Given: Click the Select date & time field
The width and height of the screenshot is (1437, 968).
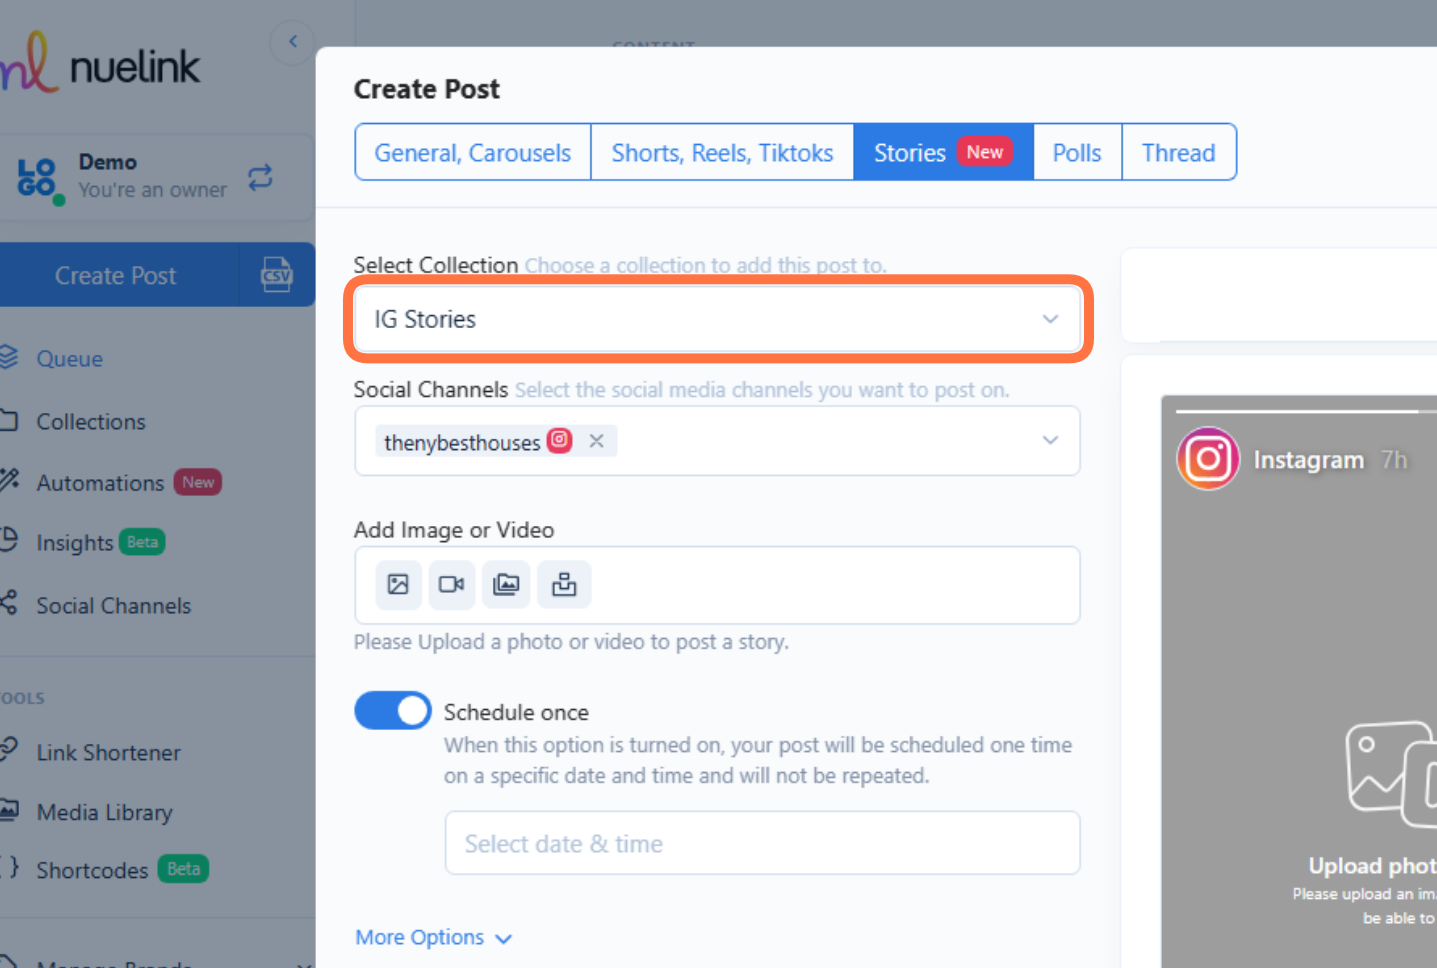Looking at the screenshot, I should pos(762,843).
